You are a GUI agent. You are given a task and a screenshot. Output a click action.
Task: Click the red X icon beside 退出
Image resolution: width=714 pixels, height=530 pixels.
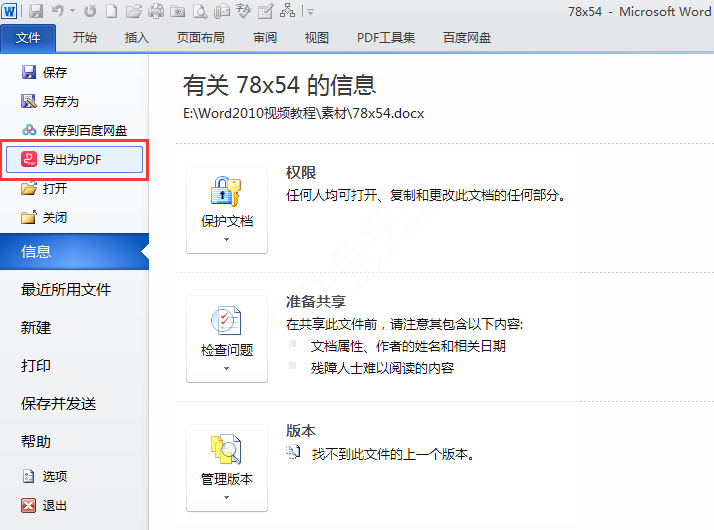point(29,505)
